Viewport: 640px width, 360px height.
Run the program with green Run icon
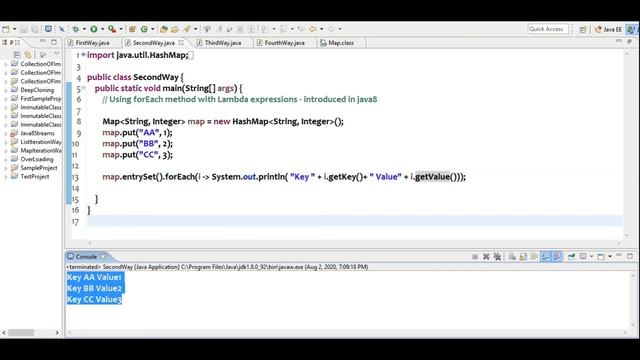click(94, 29)
